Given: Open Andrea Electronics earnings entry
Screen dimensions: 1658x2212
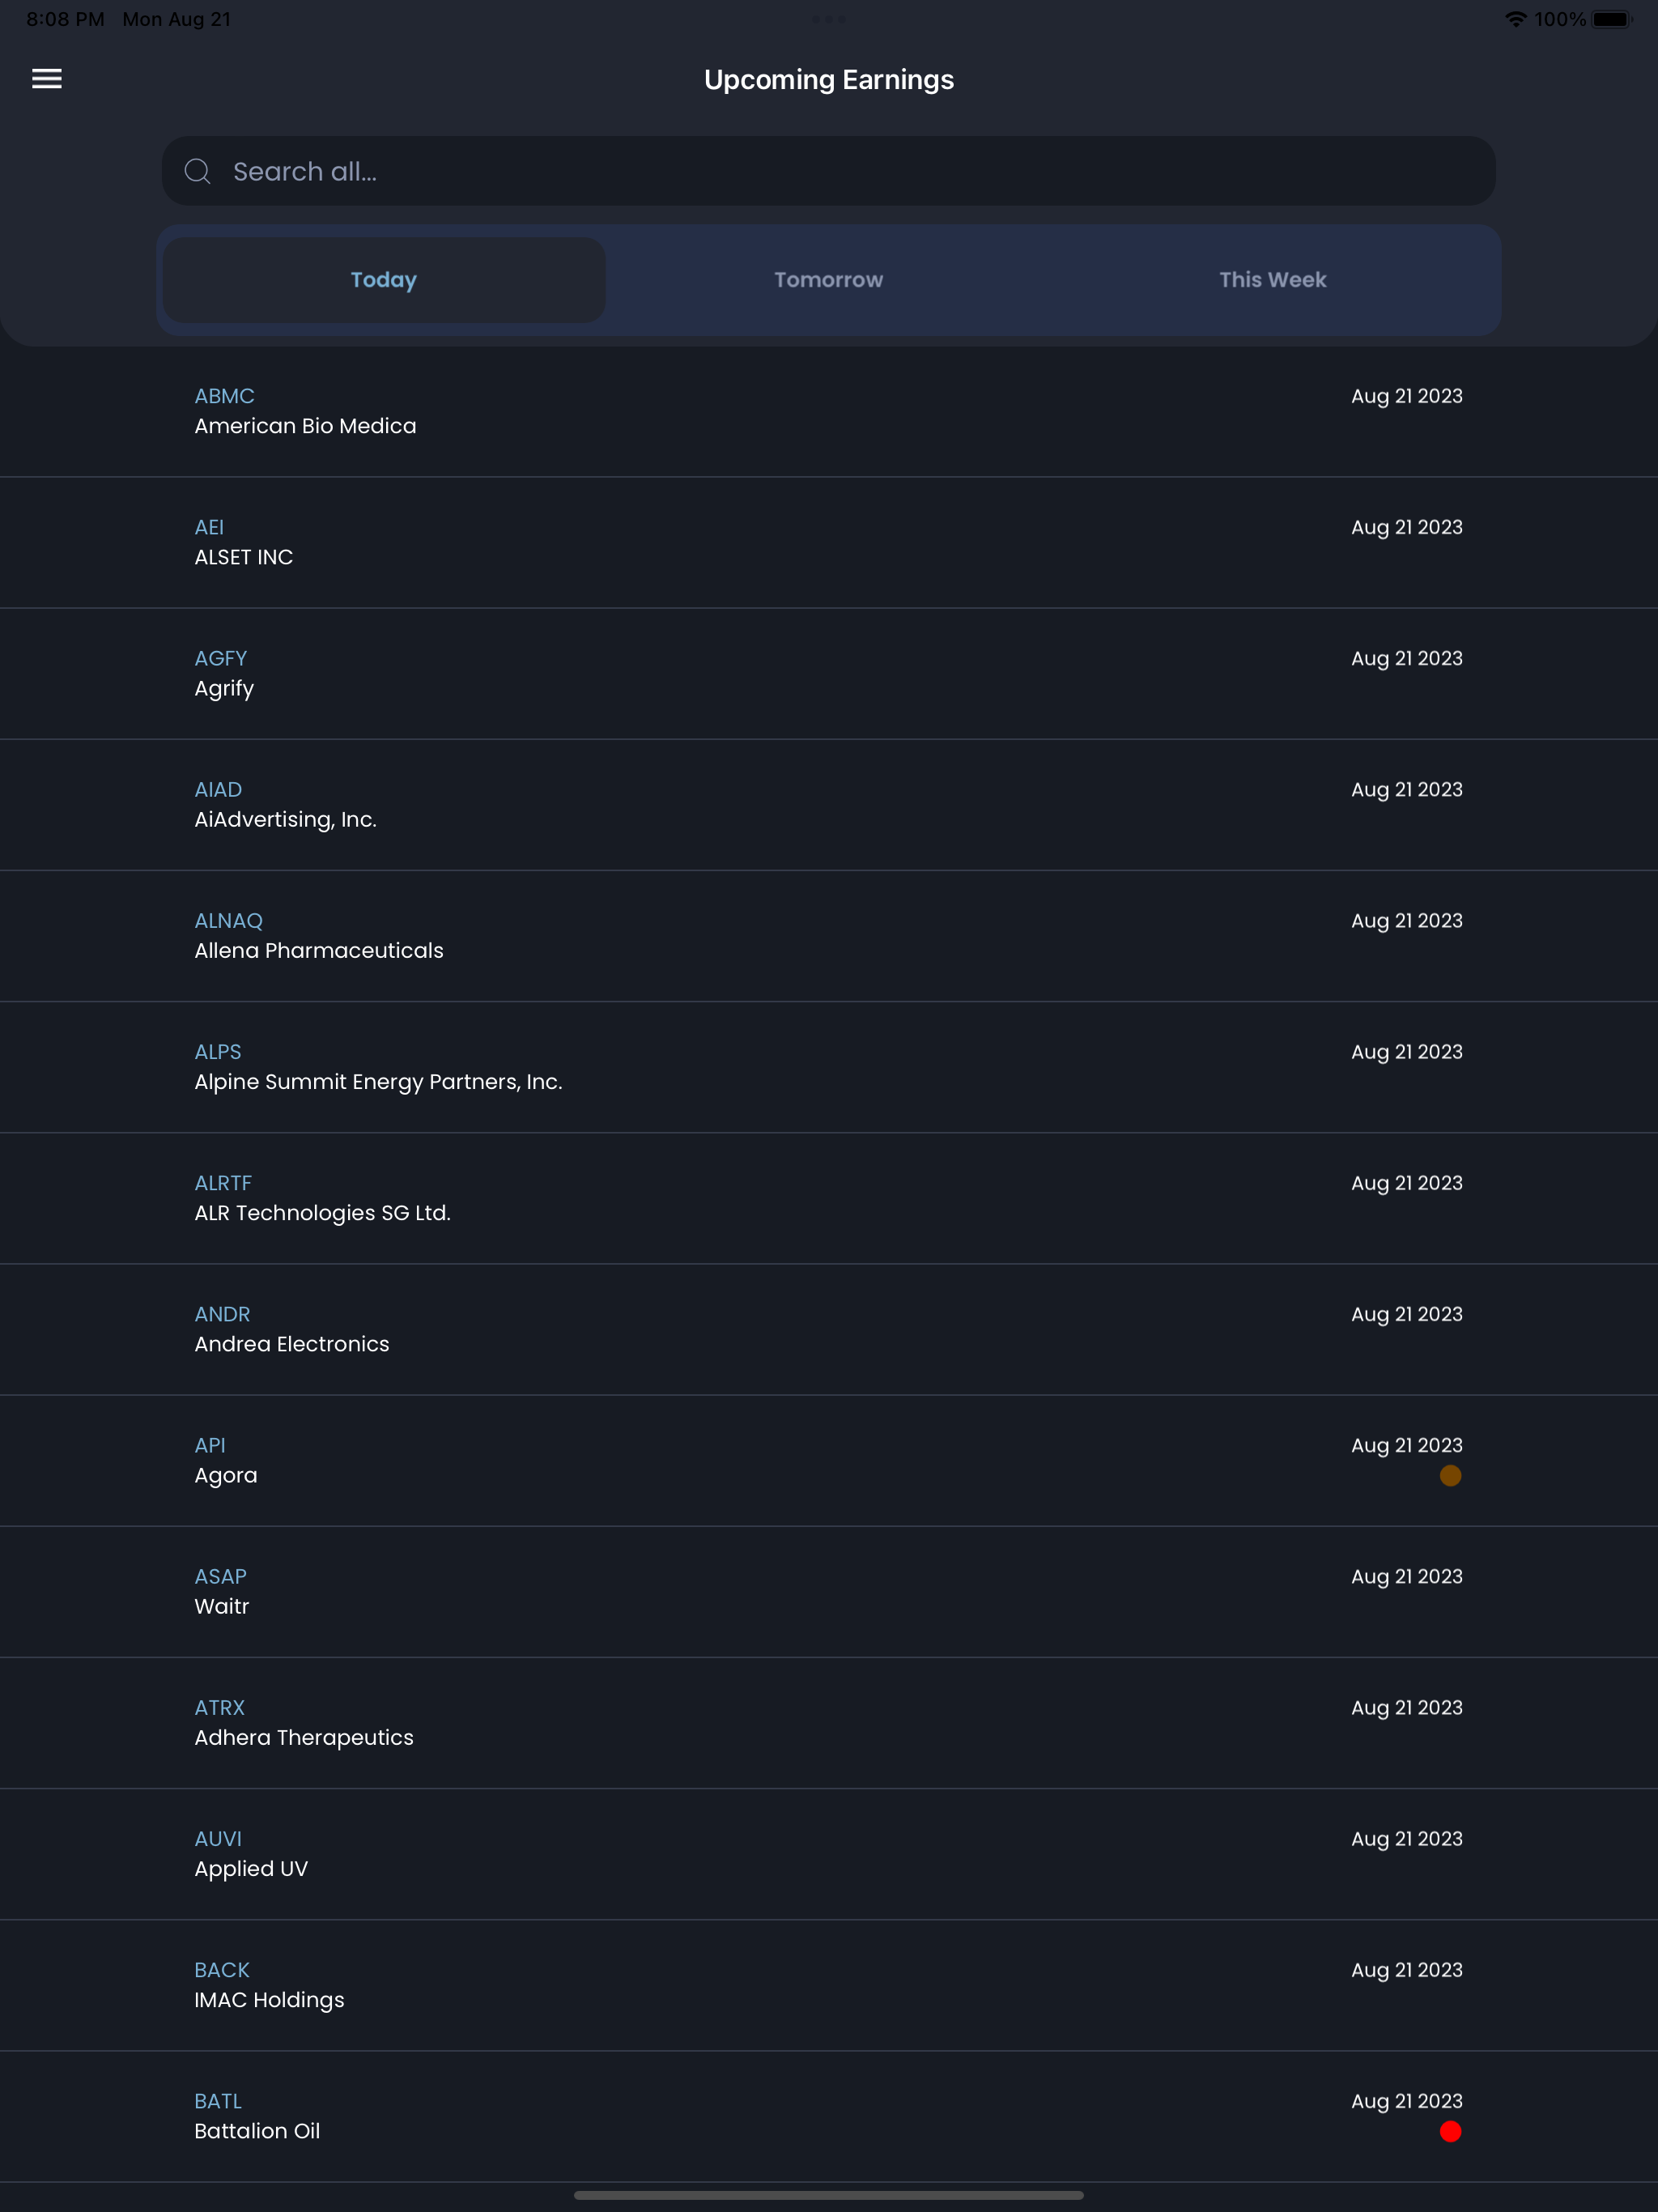Looking at the screenshot, I should 829,1329.
